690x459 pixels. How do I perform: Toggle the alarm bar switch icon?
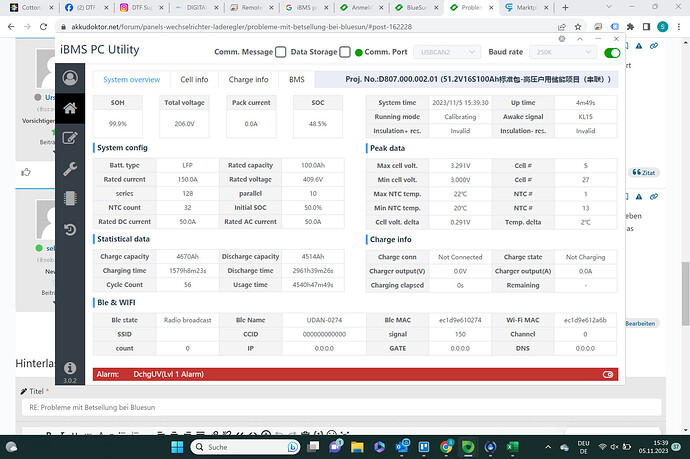click(x=608, y=375)
